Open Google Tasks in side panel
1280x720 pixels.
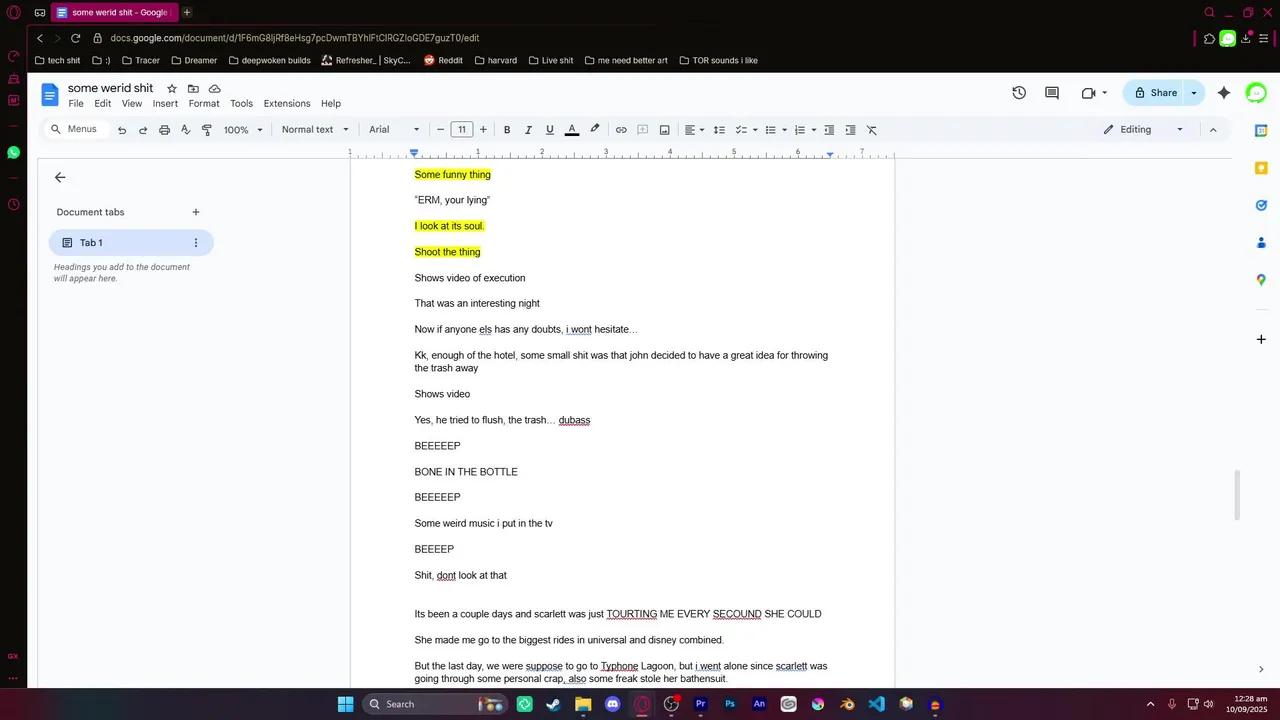pyautogui.click(x=1261, y=205)
